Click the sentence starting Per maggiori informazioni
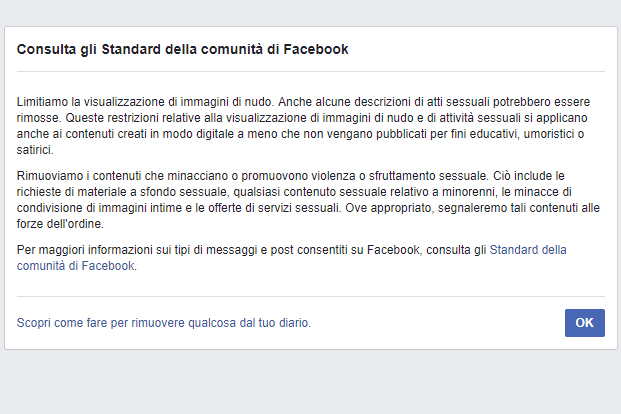 (x=250, y=251)
